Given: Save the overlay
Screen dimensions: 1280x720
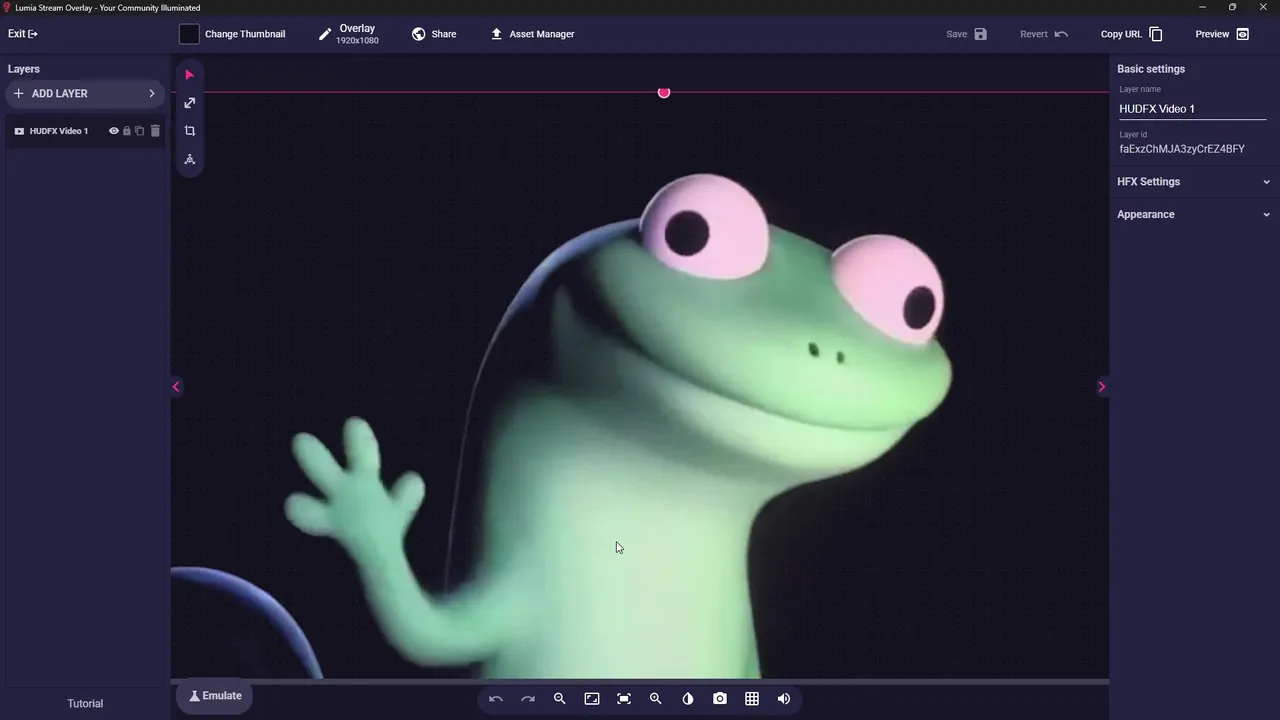Looking at the screenshot, I should [967, 34].
